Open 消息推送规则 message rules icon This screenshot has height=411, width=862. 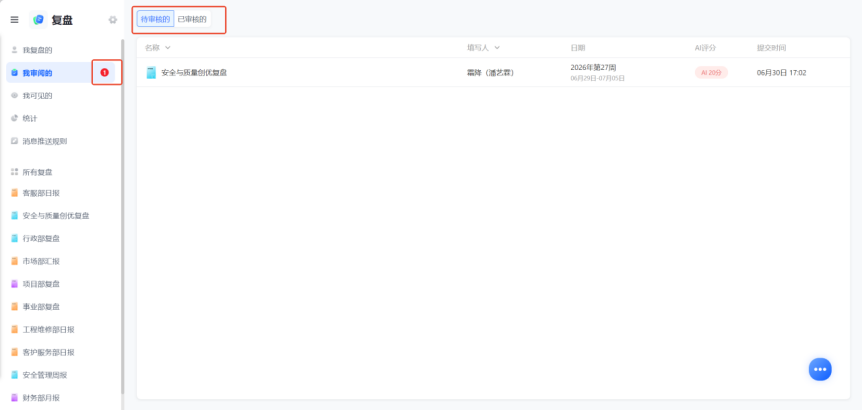pyautogui.click(x=14, y=141)
